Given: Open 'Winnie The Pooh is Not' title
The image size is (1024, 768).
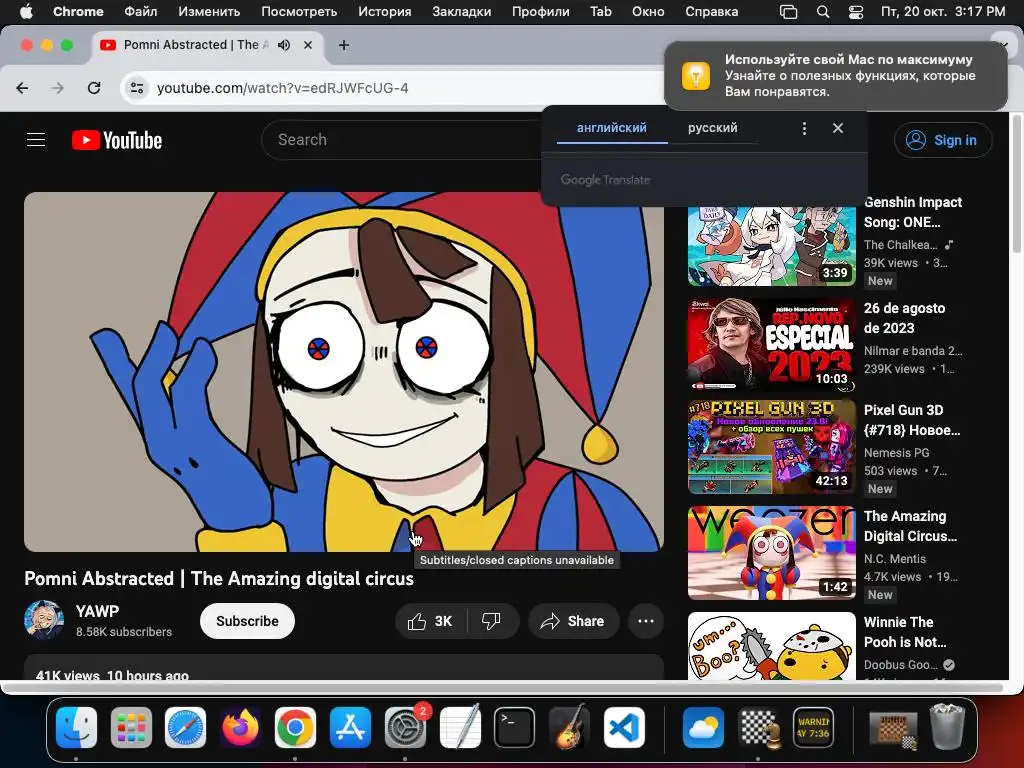Looking at the screenshot, I should tap(905, 632).
